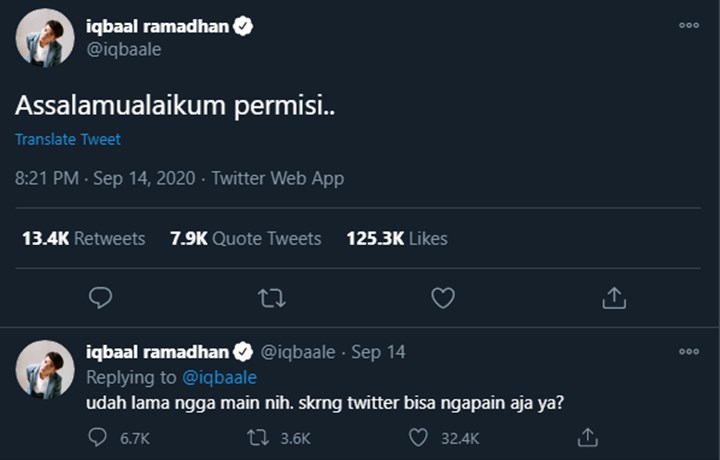
Task: Click Translate Tweet link
Action: [68, 140]
